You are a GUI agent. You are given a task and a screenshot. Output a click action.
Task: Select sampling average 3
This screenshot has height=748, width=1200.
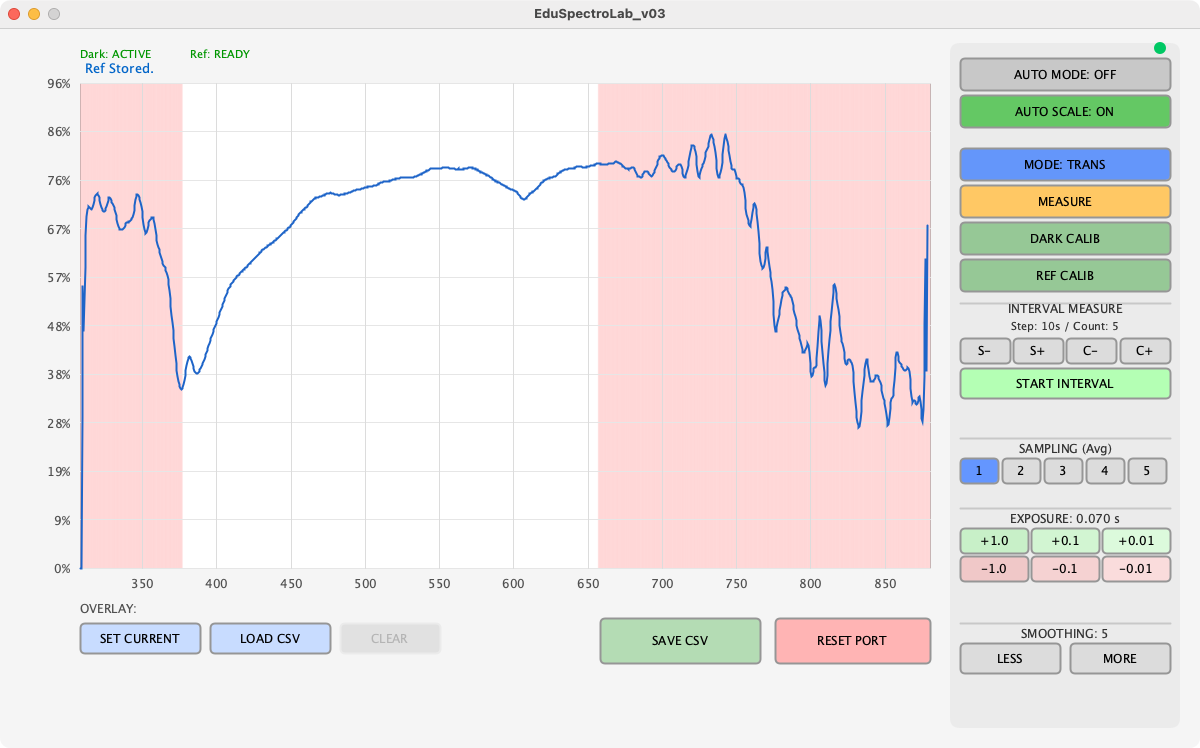(x=1064, y=471)
